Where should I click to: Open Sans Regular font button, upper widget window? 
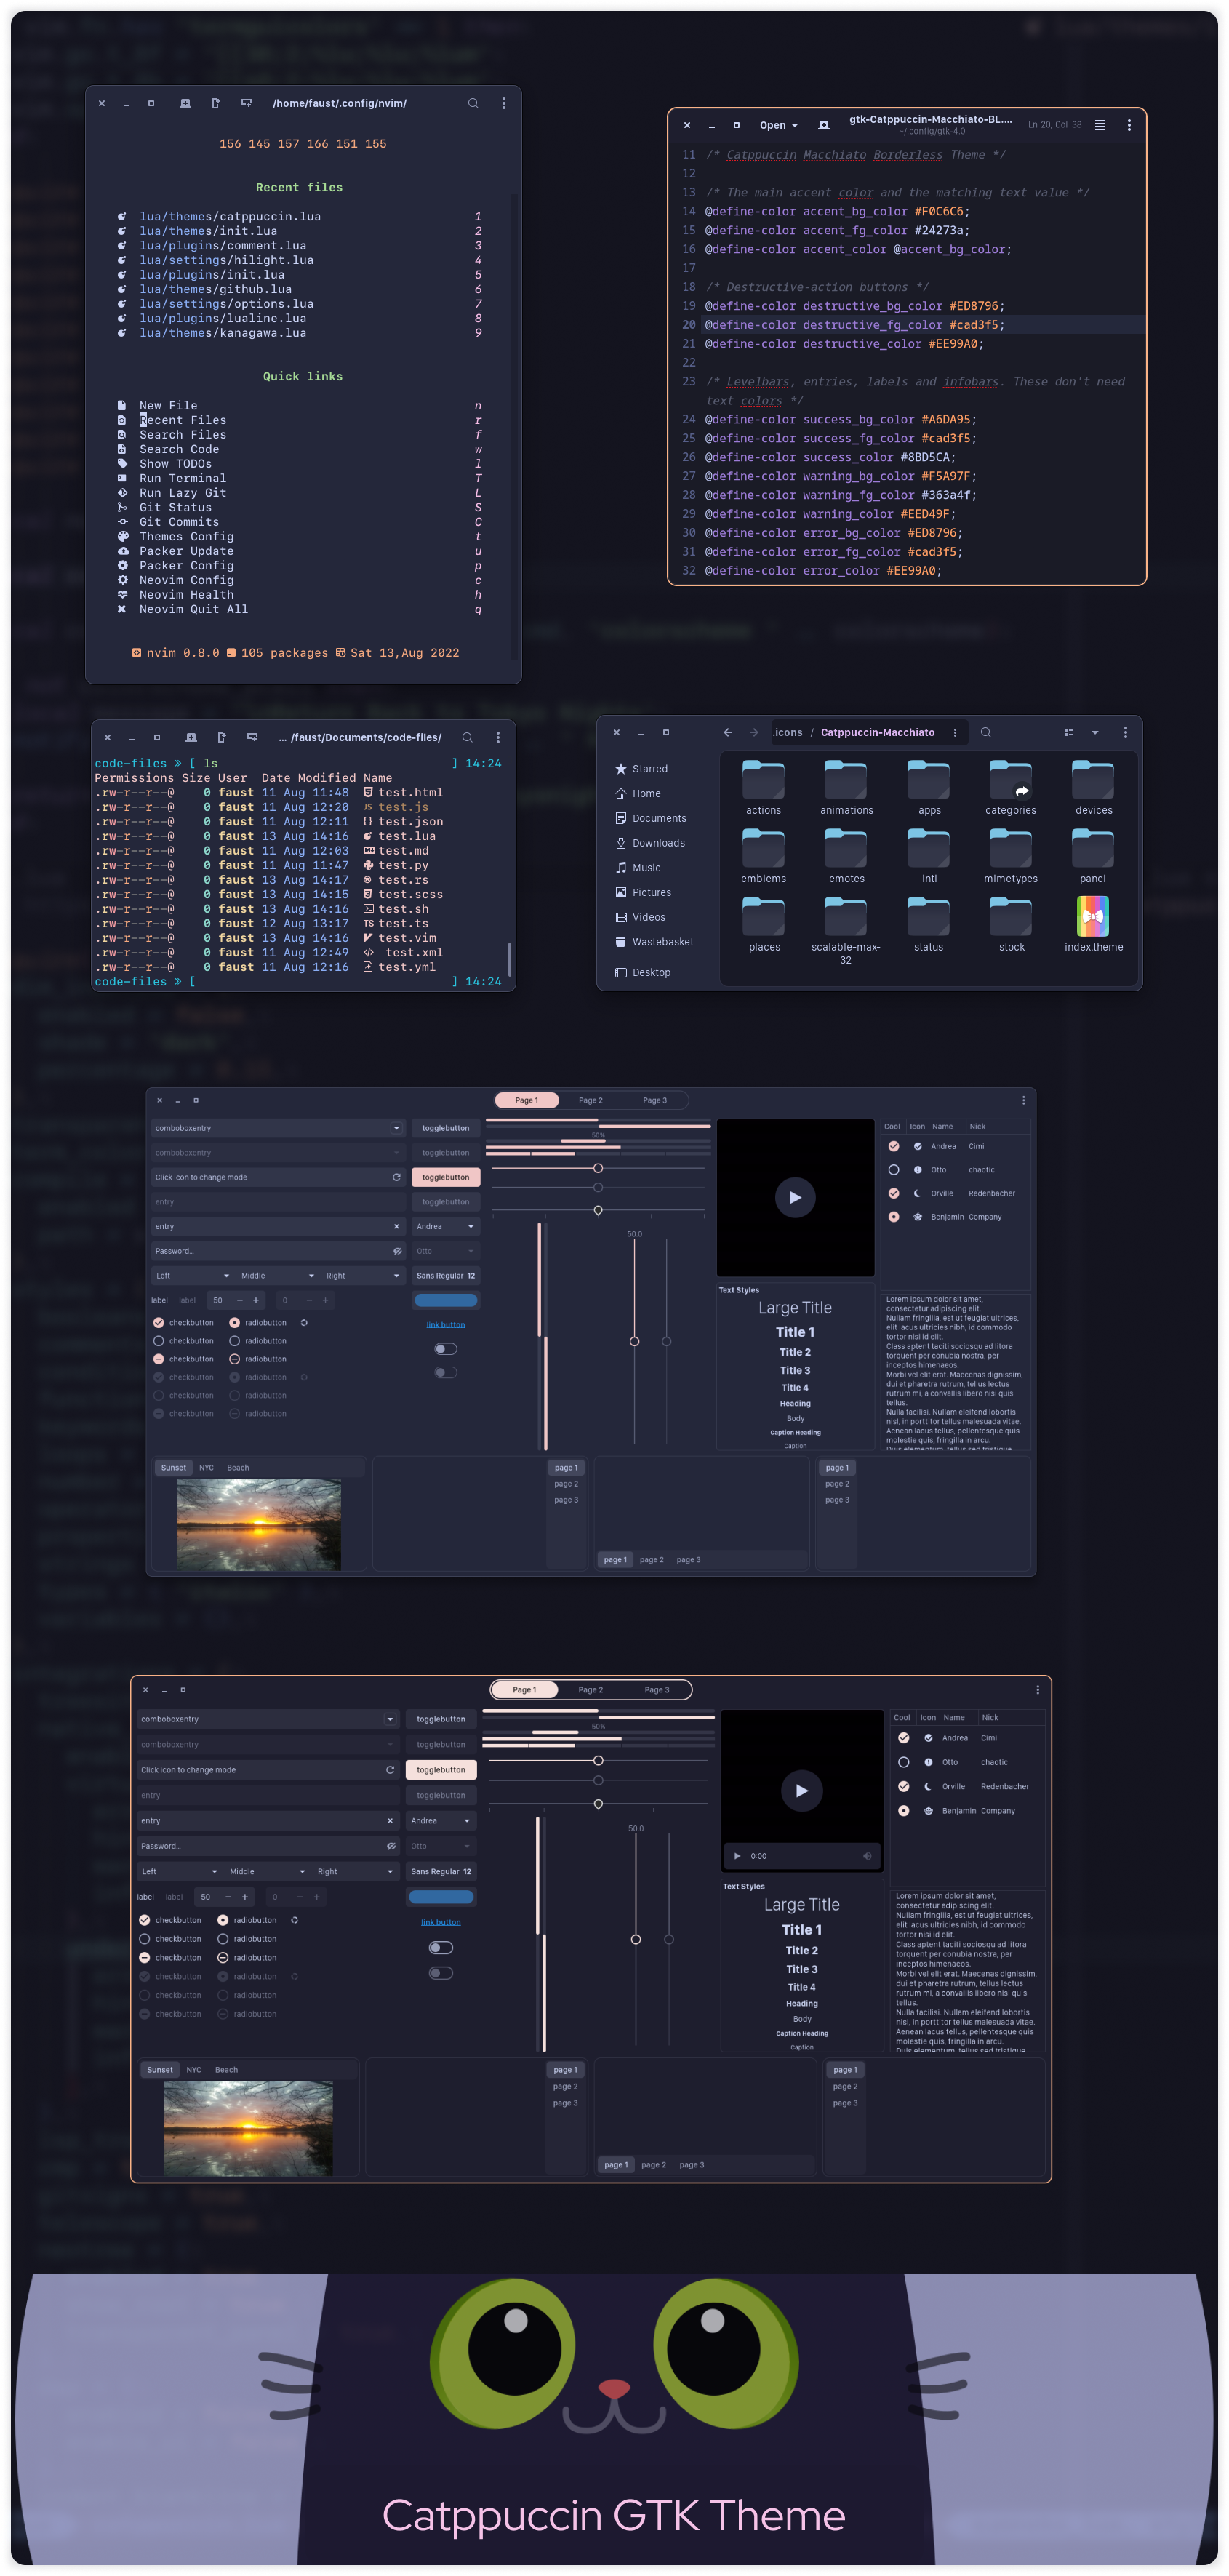(x=446, y=1275)
